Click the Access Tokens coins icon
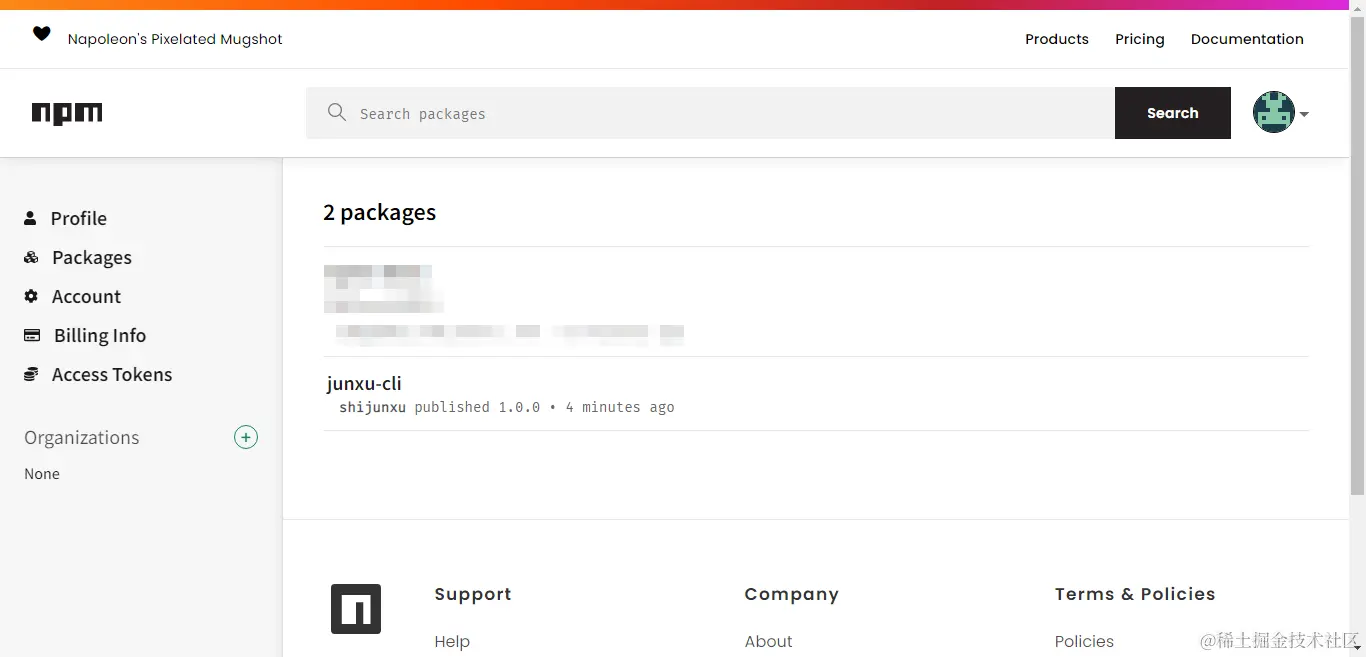Screen dimensions: 1366x657 31,374
